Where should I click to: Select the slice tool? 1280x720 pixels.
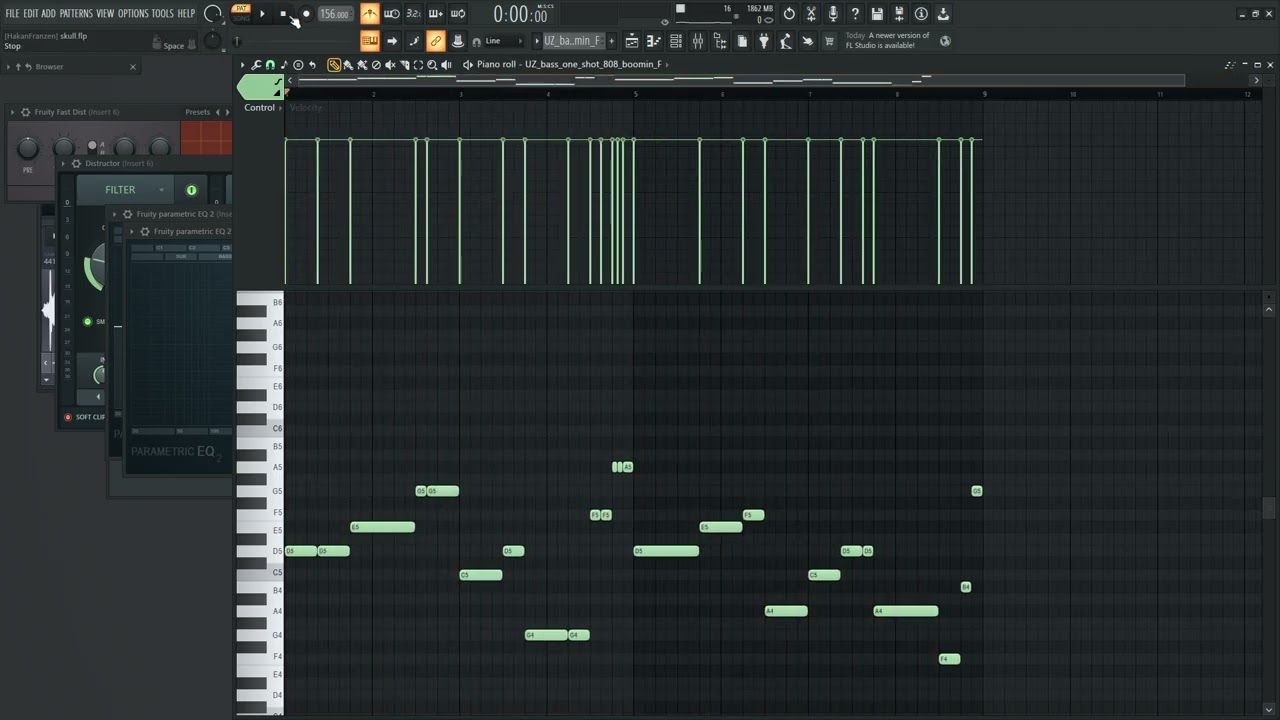[x=404, y=65]
